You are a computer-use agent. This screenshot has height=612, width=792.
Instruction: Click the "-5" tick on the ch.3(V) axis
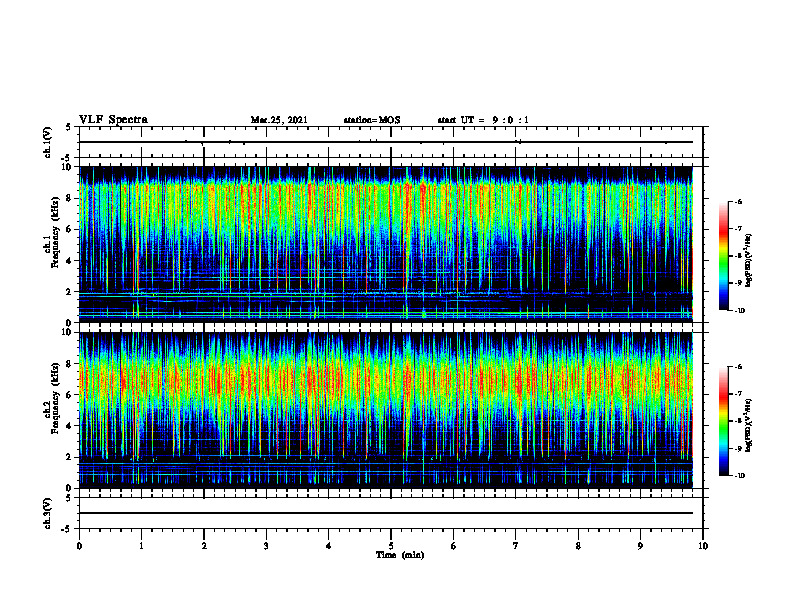(x=67, y=529)
